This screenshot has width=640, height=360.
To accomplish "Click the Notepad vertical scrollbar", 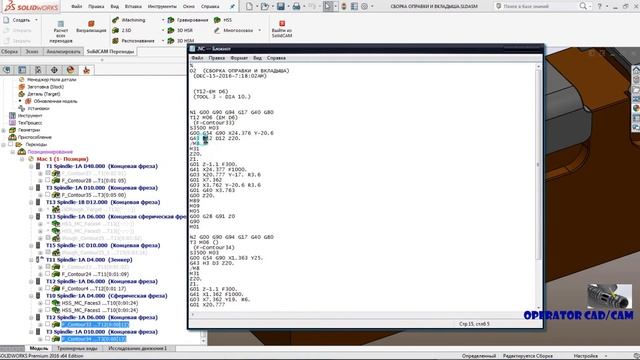I will [x=538, y=186].
